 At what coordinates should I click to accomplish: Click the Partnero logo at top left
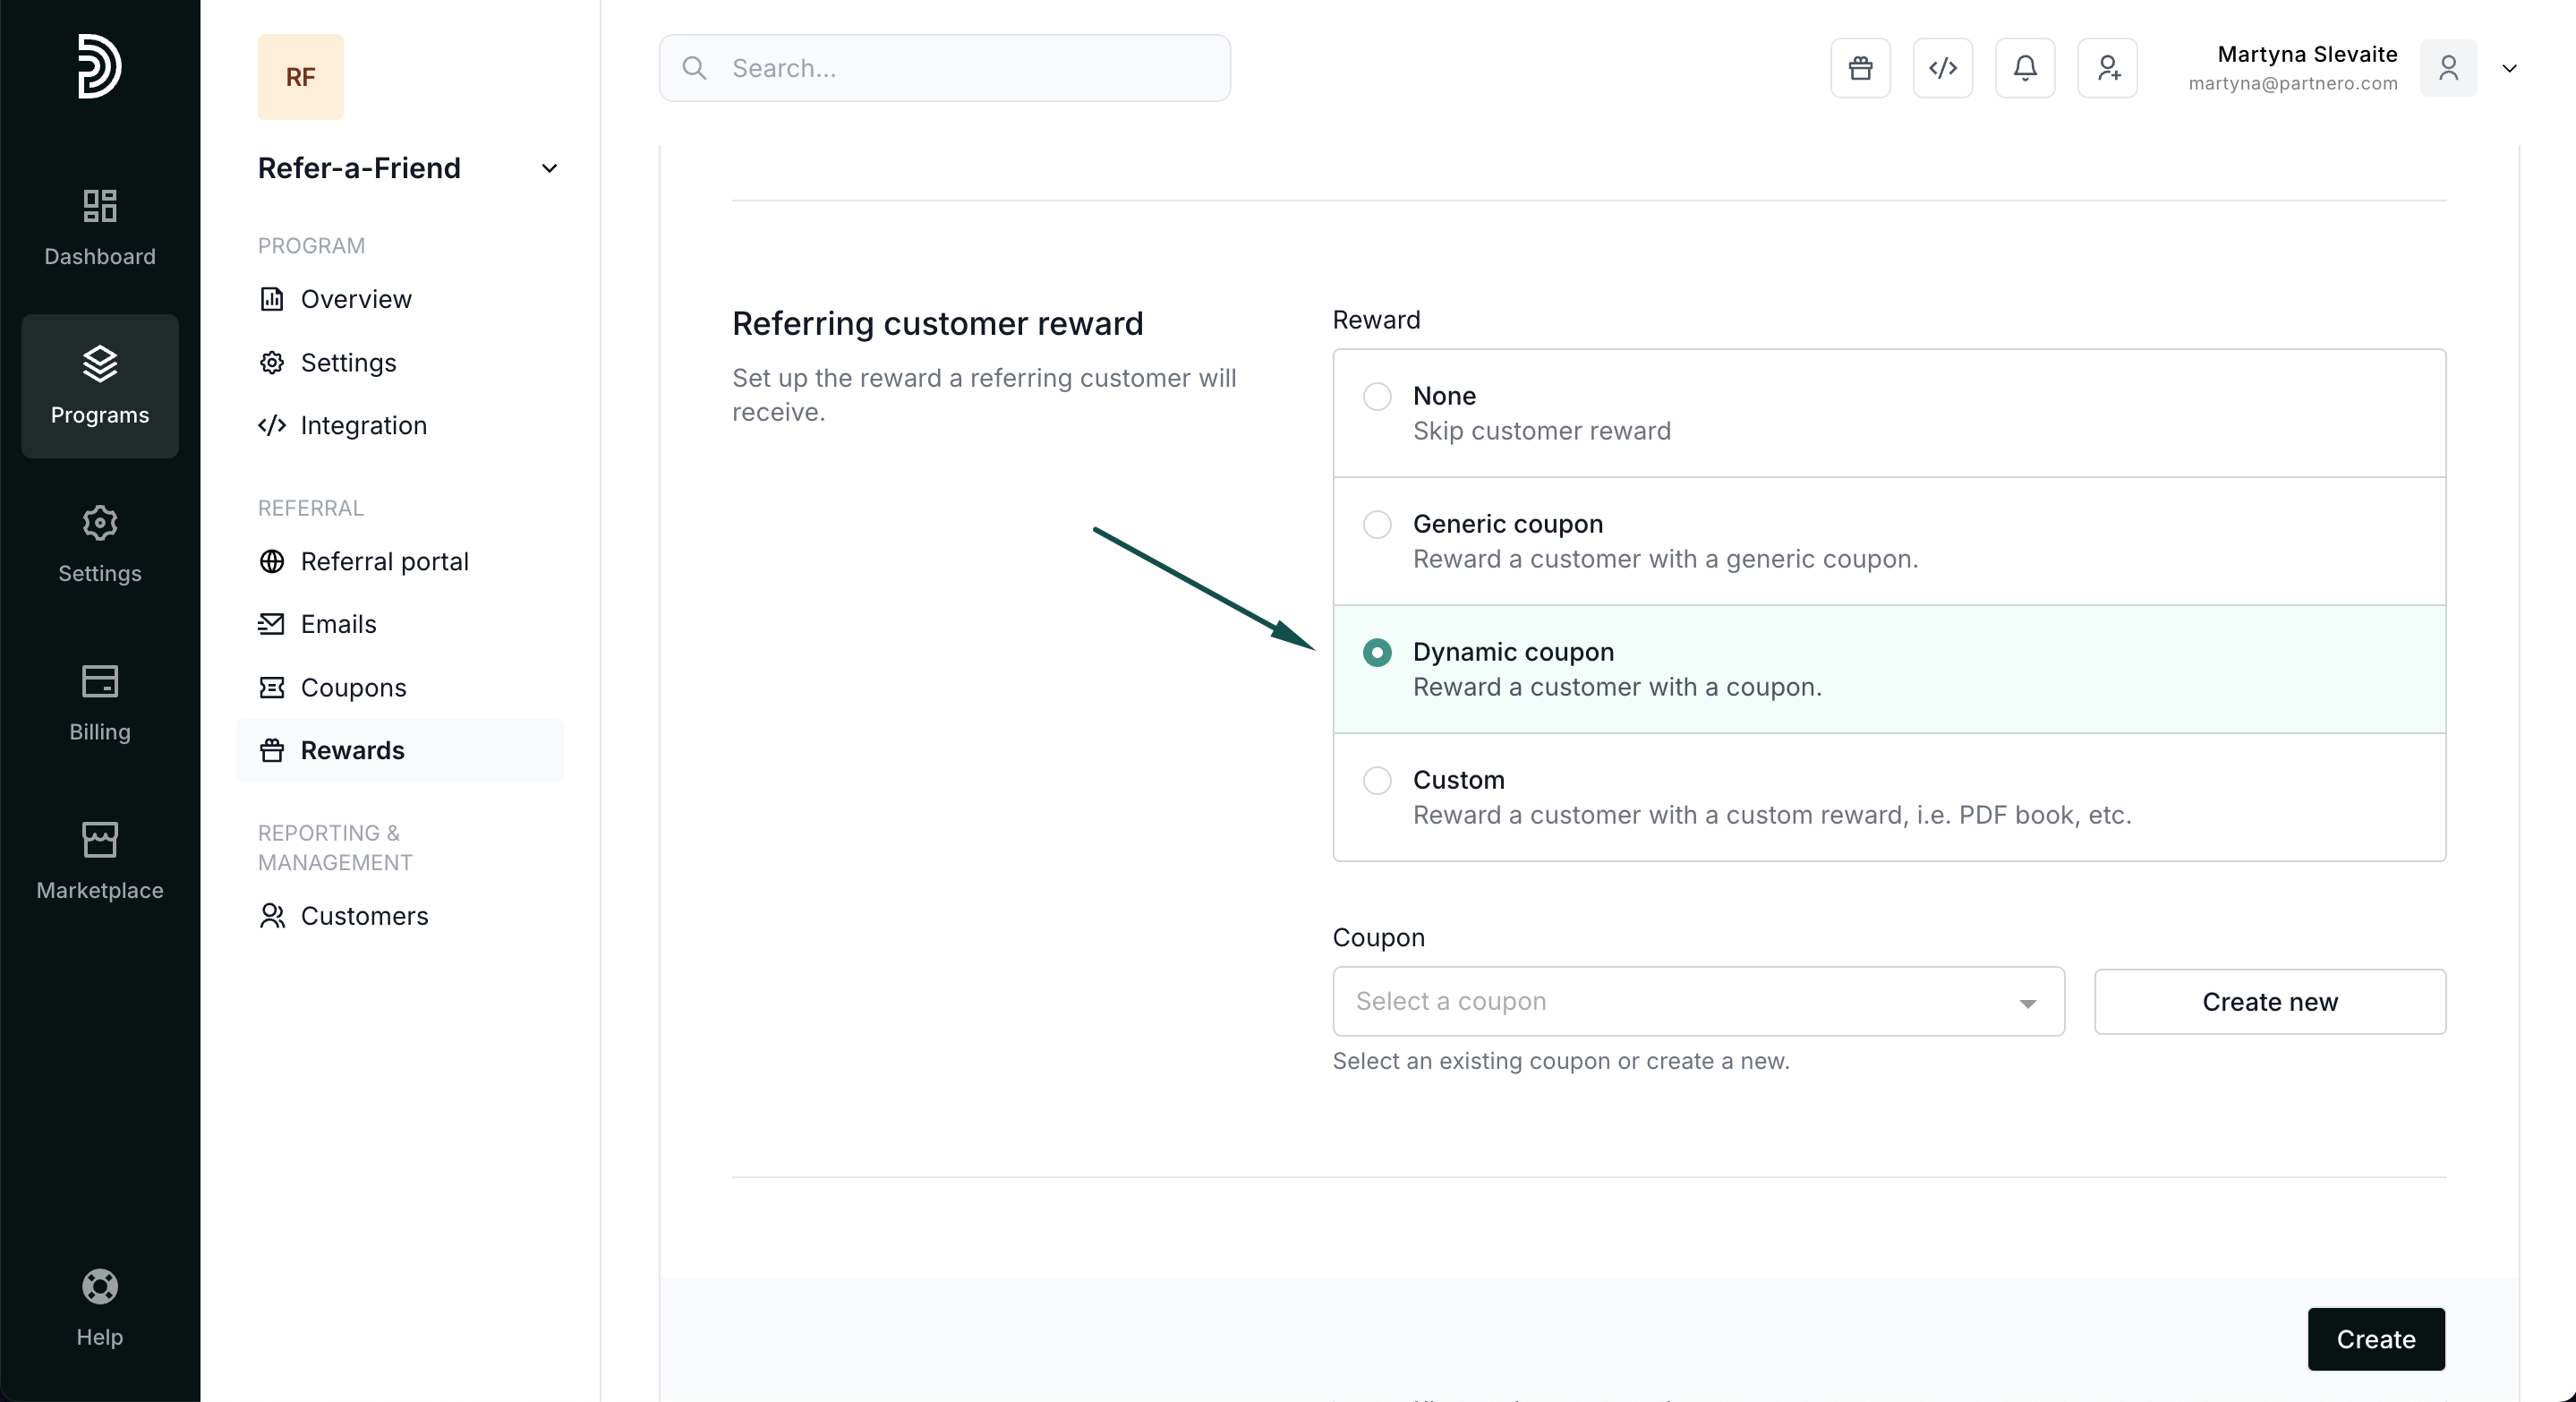coord(100,66)
